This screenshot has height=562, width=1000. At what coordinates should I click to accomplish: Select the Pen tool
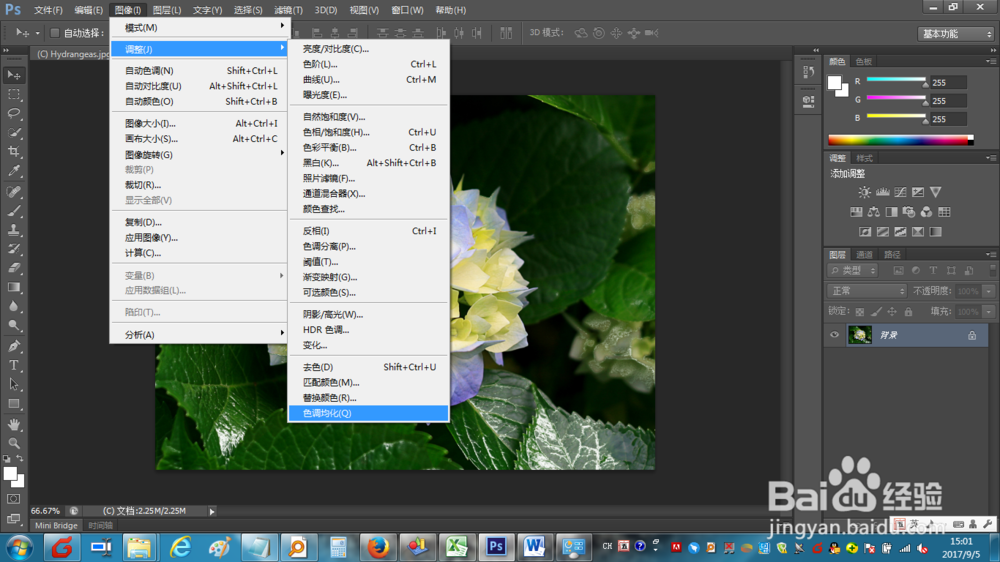pos(13,346)
